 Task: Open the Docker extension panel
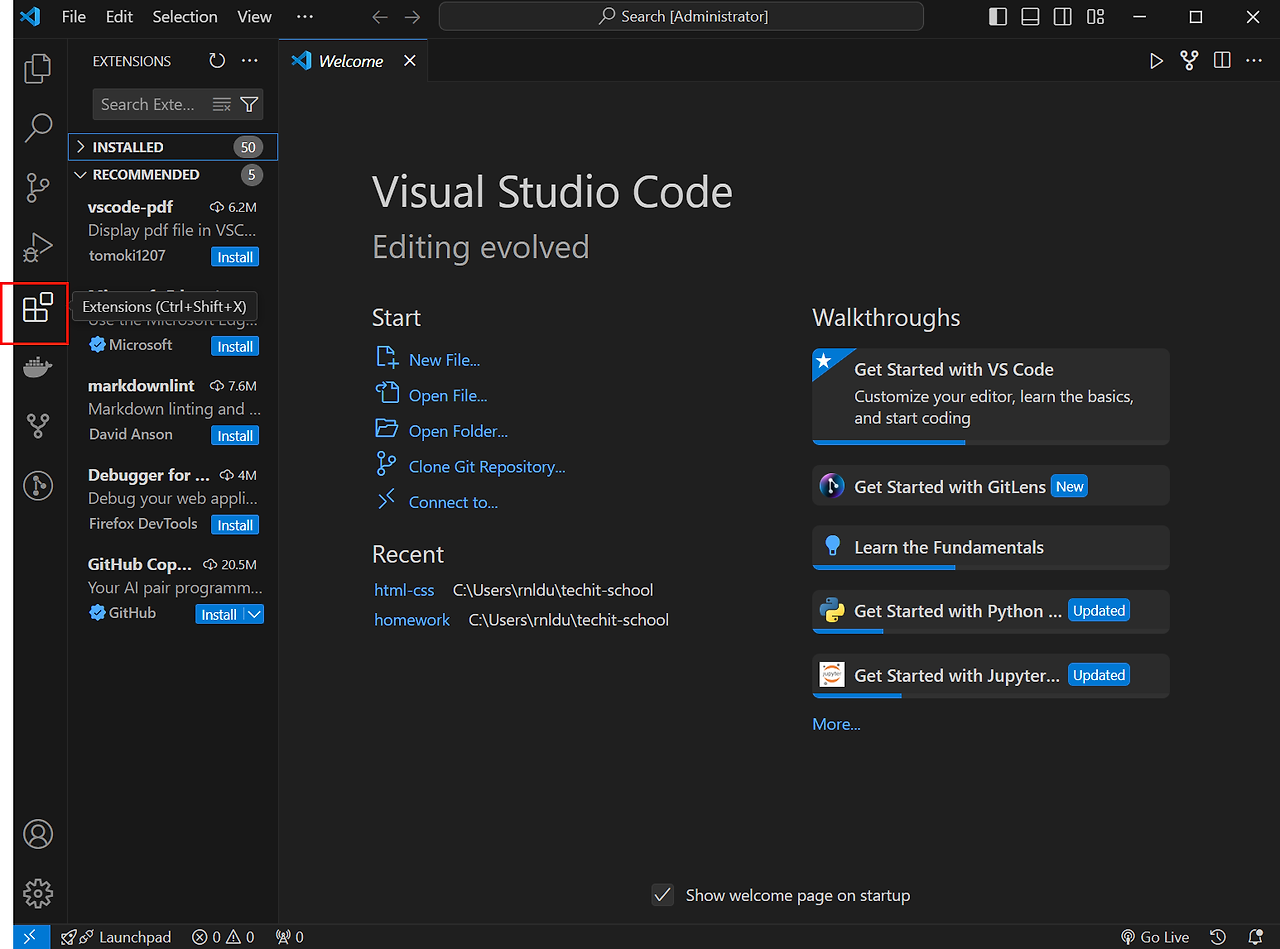[x=37, y=366]
